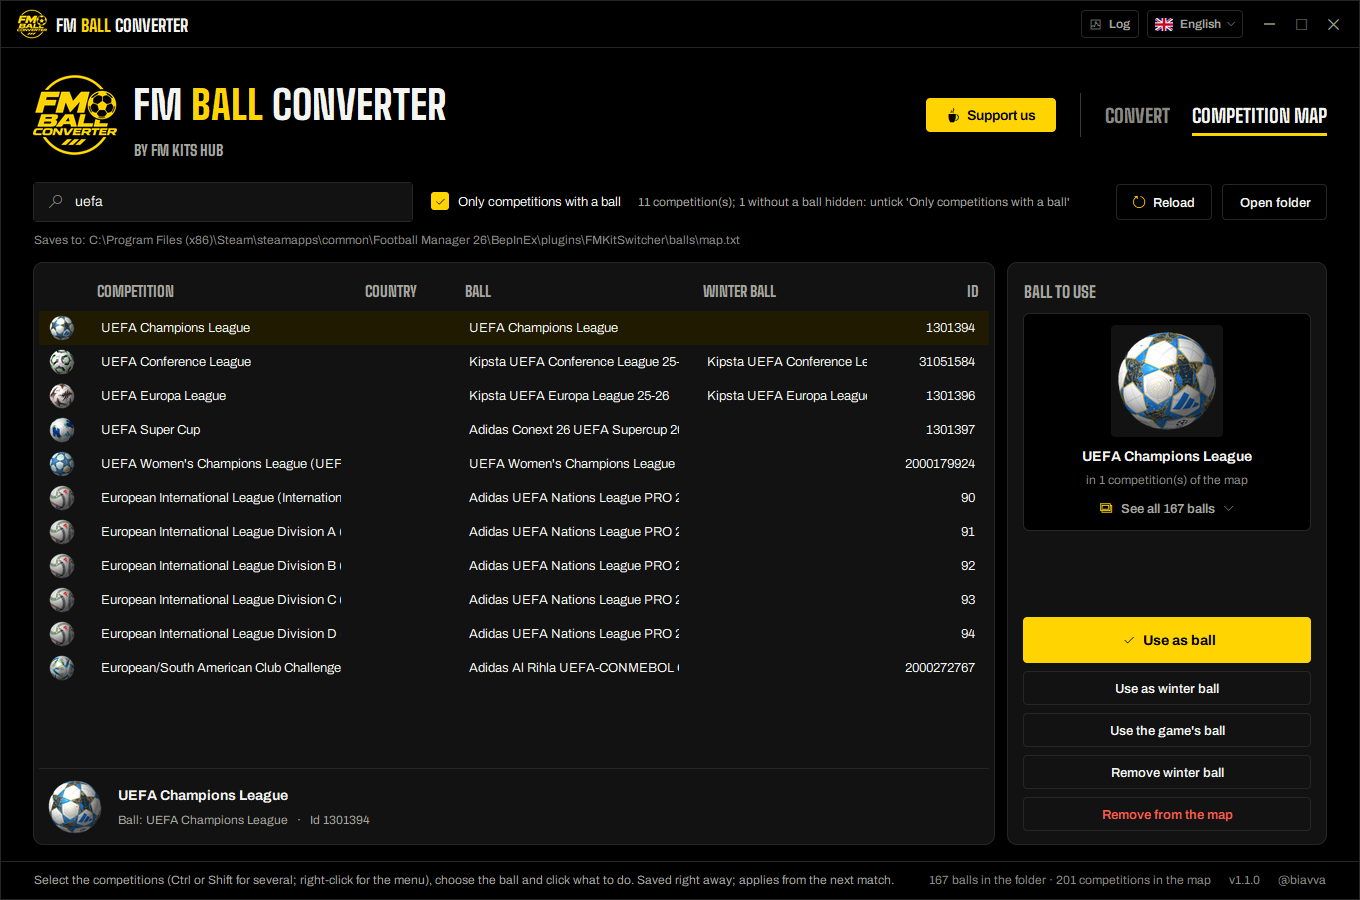Select the Competition Map tab

point(1259,116)
